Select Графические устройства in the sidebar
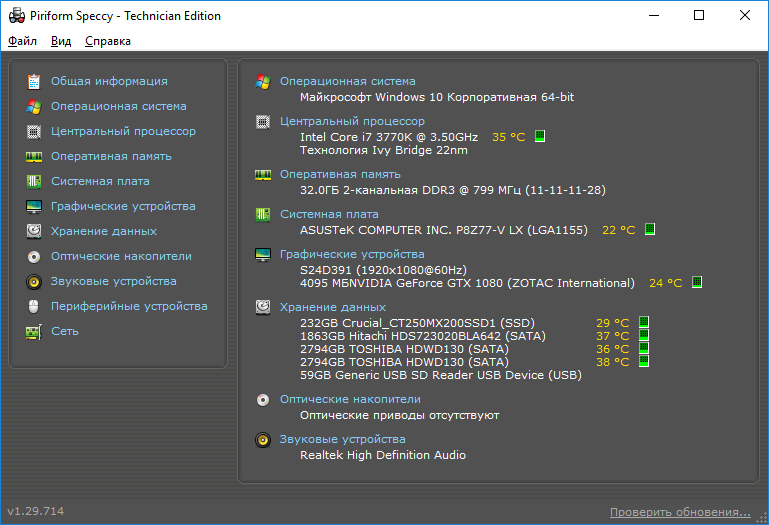This screenshot has width=769, height=525. [x=123, y=207]
